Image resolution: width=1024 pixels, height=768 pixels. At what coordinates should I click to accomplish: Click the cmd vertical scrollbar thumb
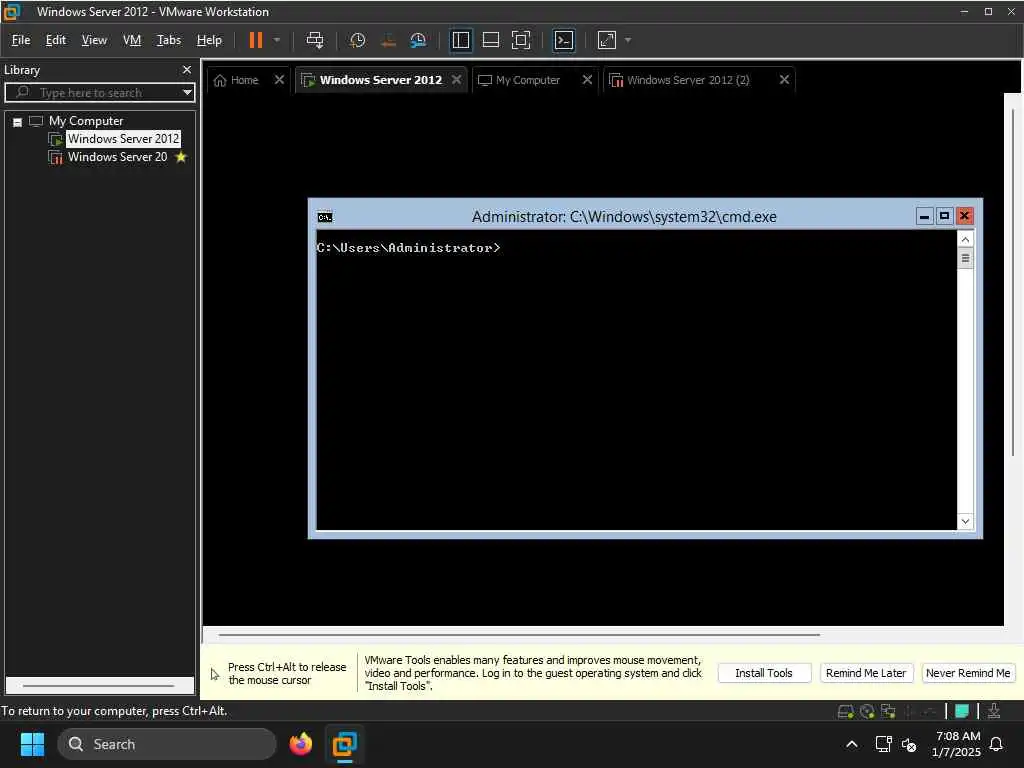click(x=965, y=258)
